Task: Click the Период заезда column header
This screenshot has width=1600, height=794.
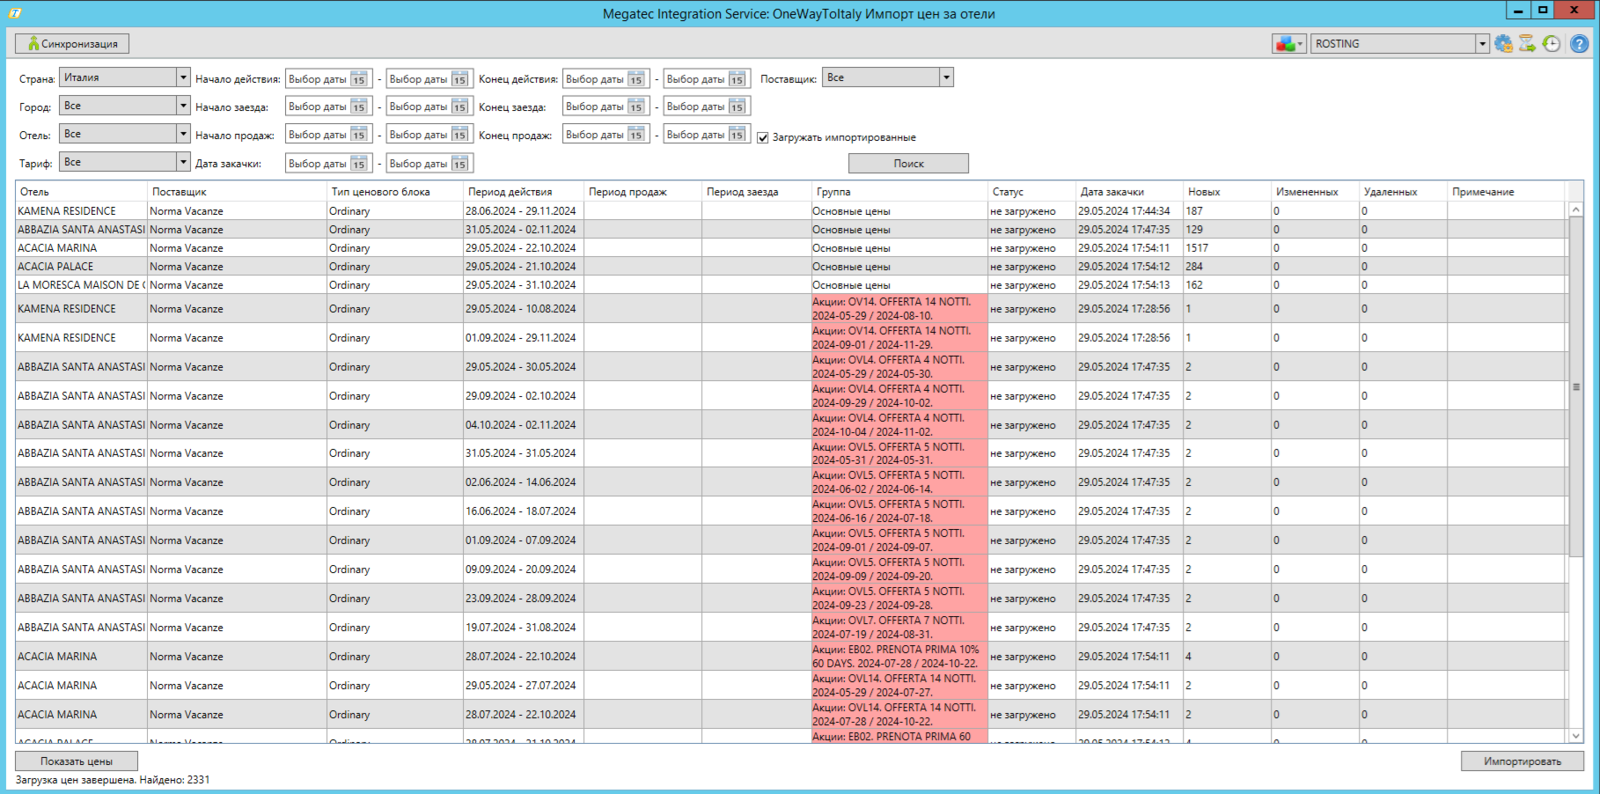Action: point(756,191)
